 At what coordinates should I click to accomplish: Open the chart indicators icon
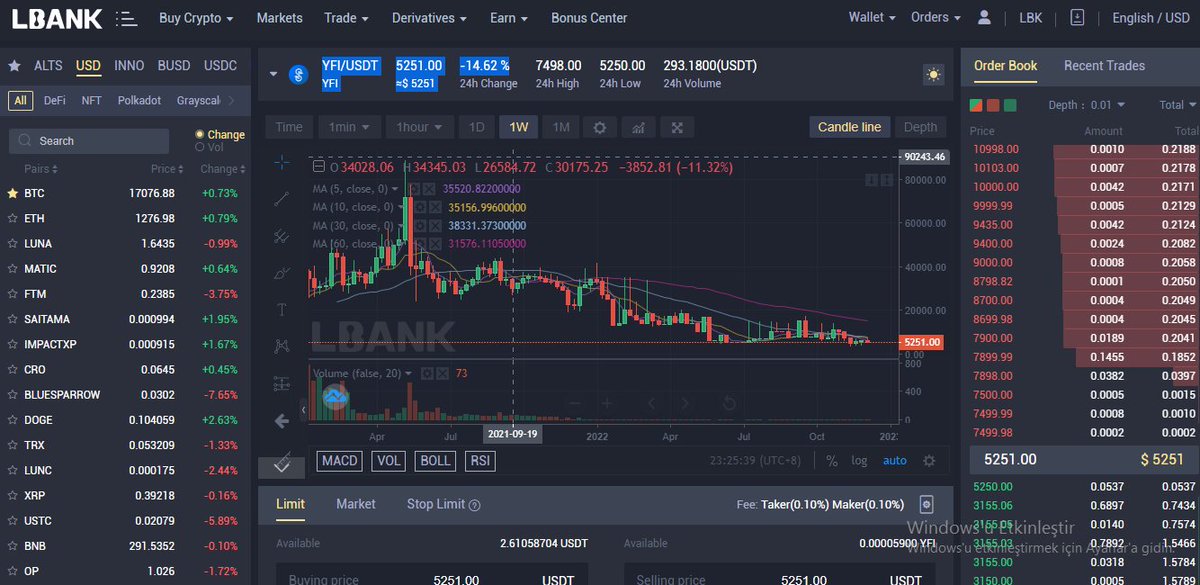click(x=638, y=127)
